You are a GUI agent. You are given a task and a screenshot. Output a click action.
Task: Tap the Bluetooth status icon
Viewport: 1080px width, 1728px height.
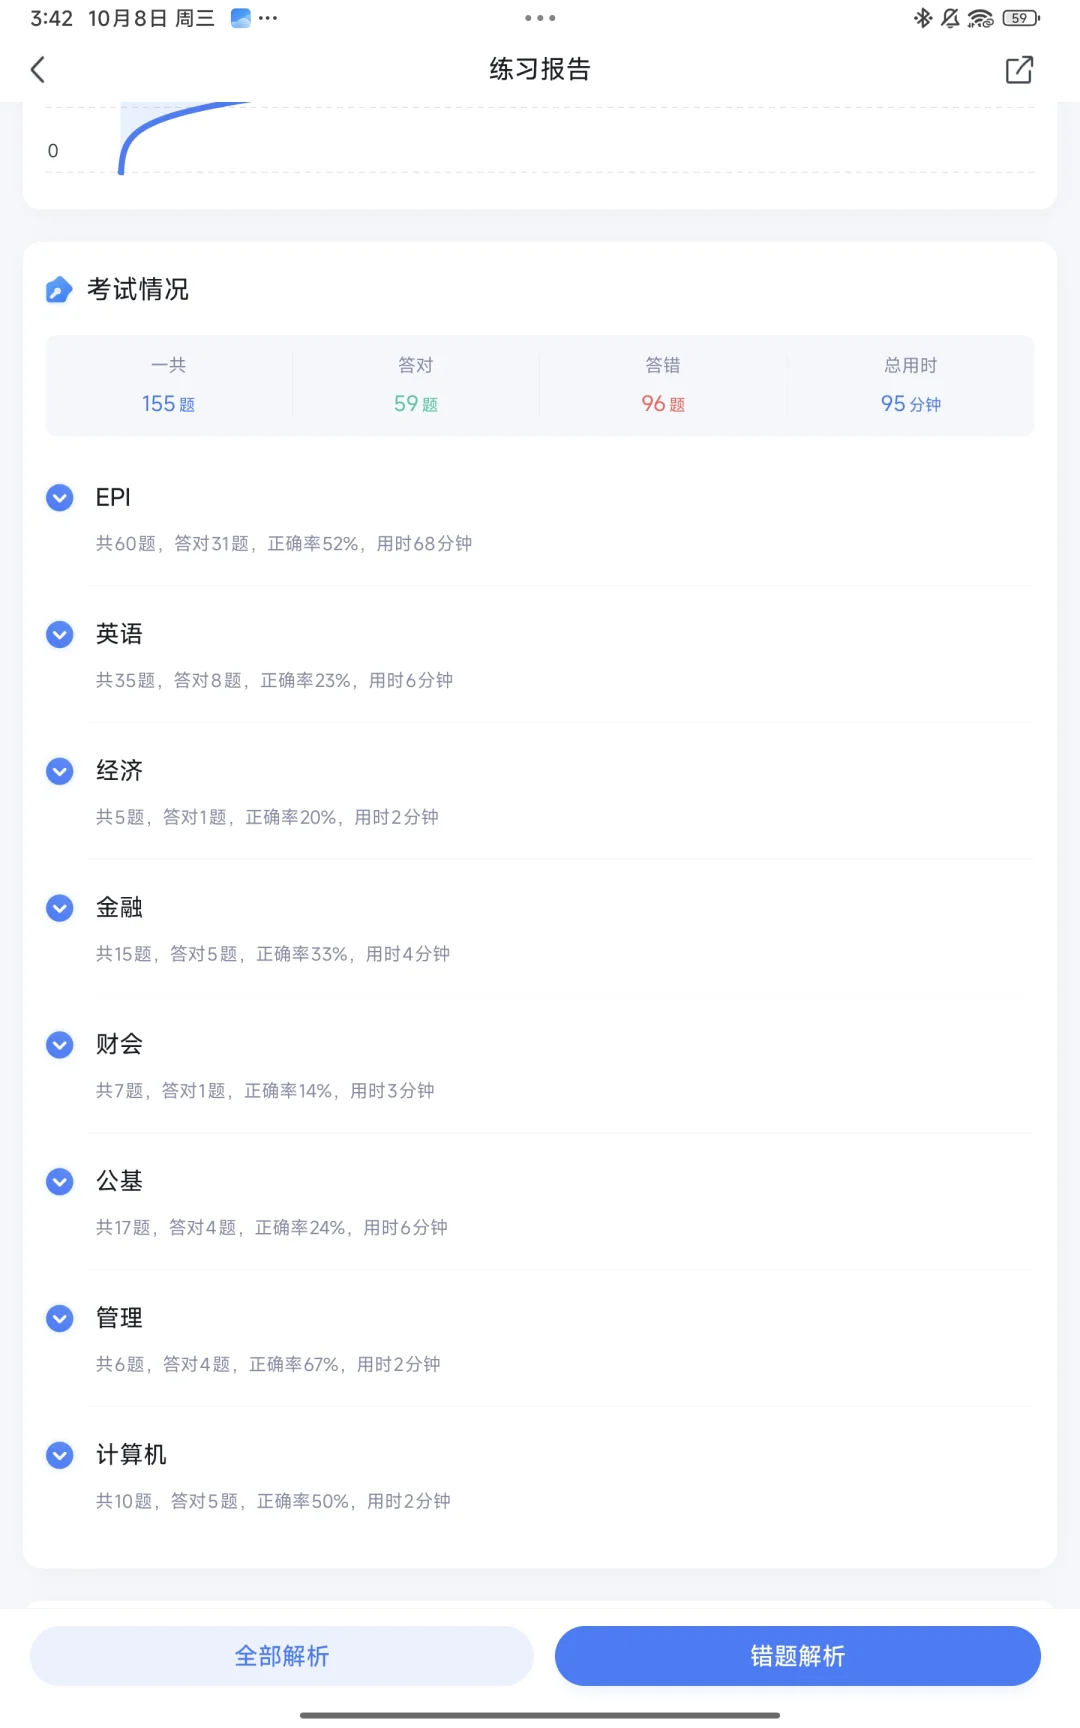coord(922,18)
